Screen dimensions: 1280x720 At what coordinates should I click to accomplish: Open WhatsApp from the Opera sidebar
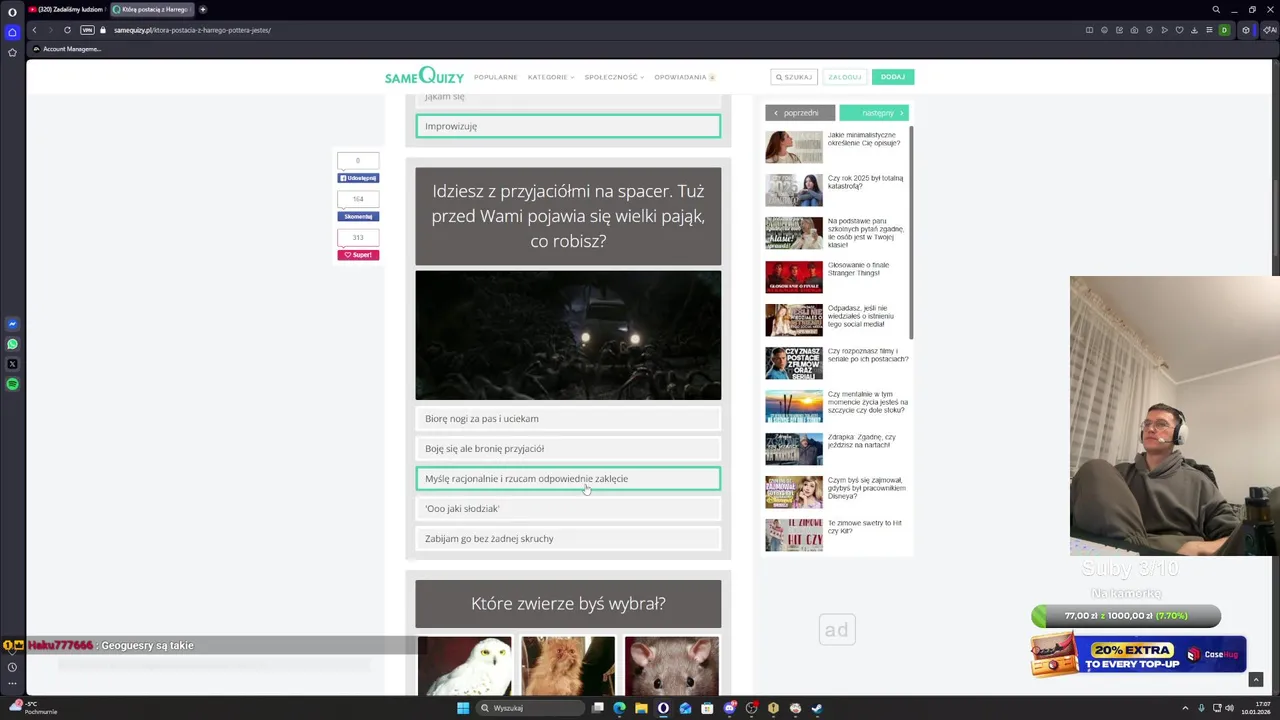pos(12,344)
